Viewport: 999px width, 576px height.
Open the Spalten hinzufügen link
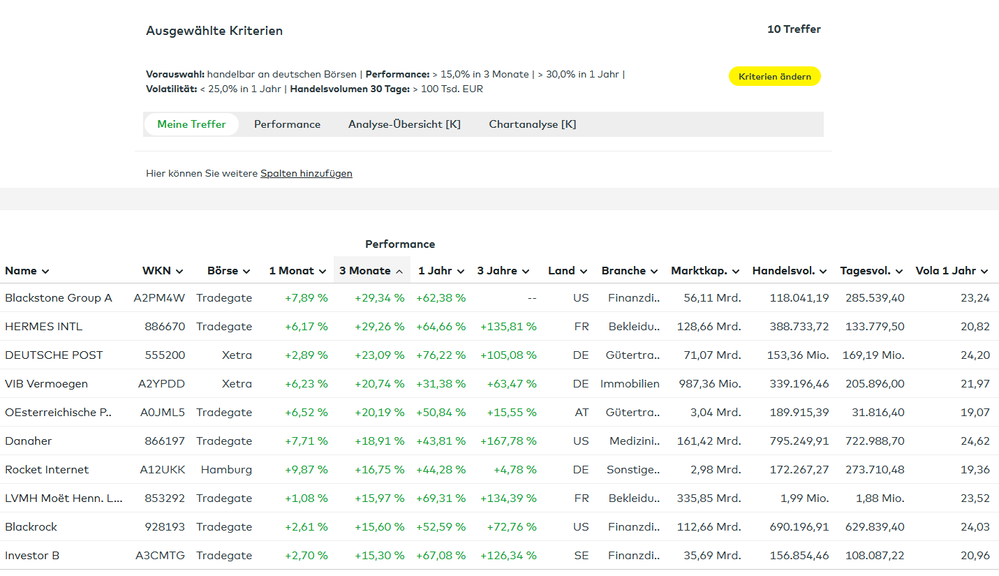click(x=306, y=174)
